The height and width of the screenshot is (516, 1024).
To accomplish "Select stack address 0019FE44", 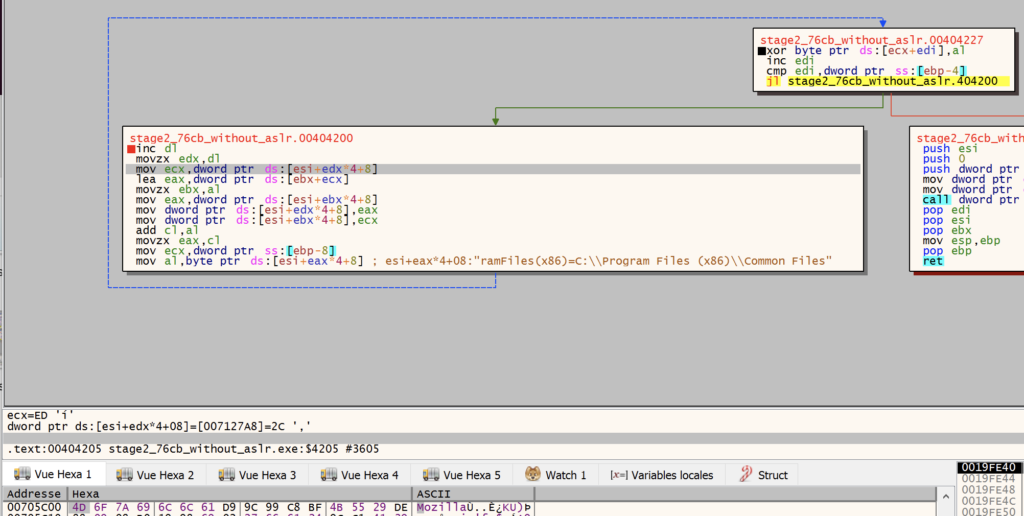I will pos(989,479).
